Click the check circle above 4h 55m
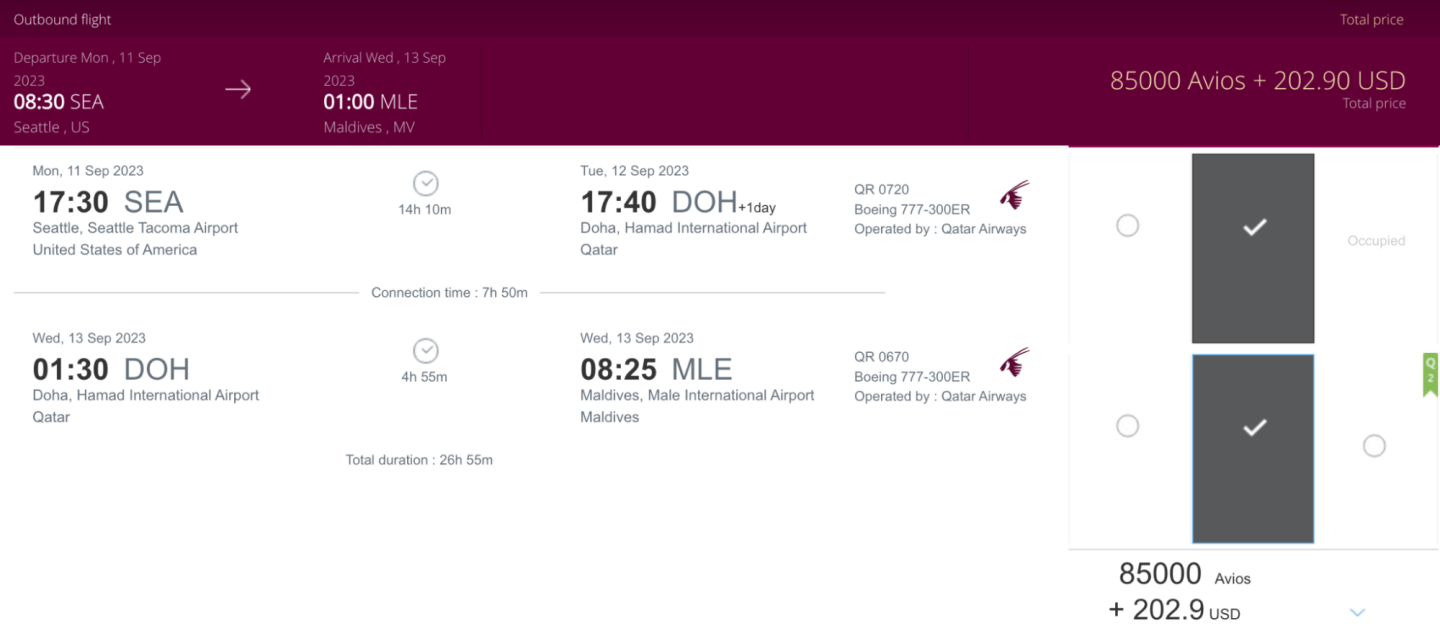Image resolution: width=1440 pixels, height=636 pixels. pyautogui.click(x=426, y=351)
